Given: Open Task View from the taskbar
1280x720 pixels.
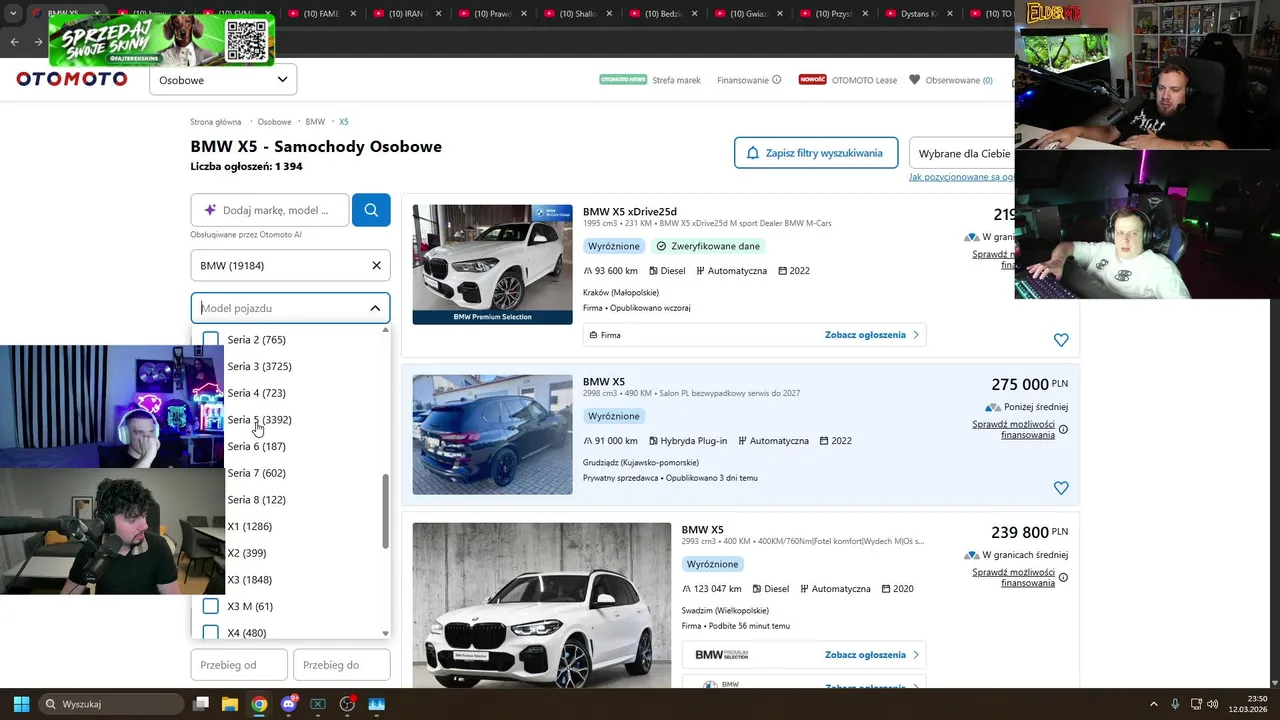Looking at the screenshot, I should coord(201,704).
